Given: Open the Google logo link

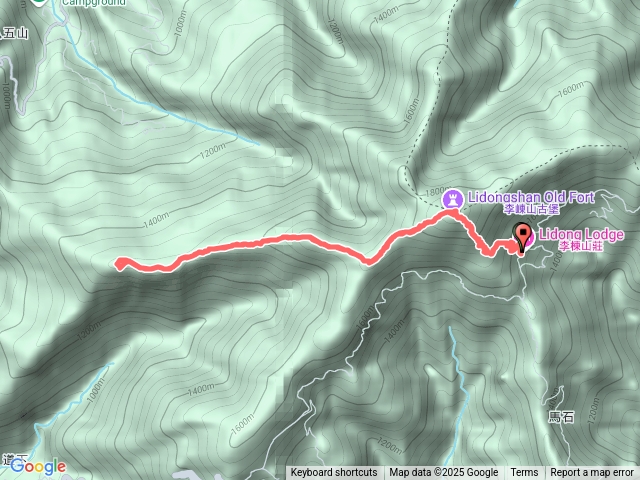Looking at the screenshot, I should 38,467.
